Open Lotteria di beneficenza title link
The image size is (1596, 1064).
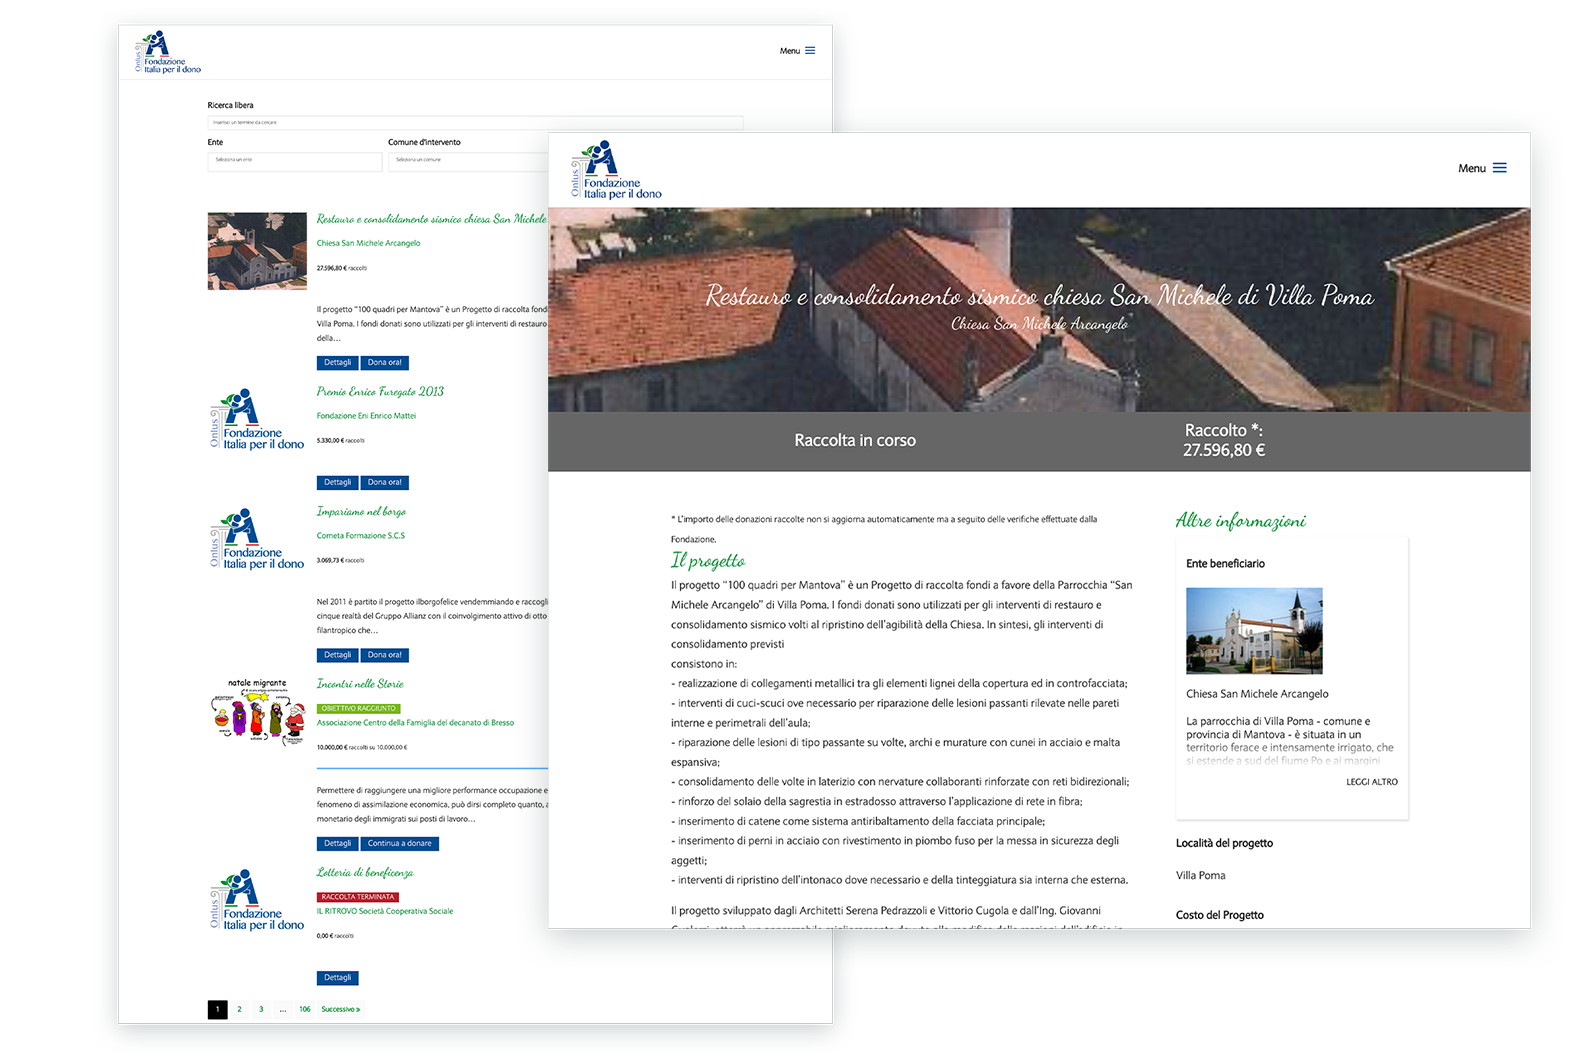365,873
